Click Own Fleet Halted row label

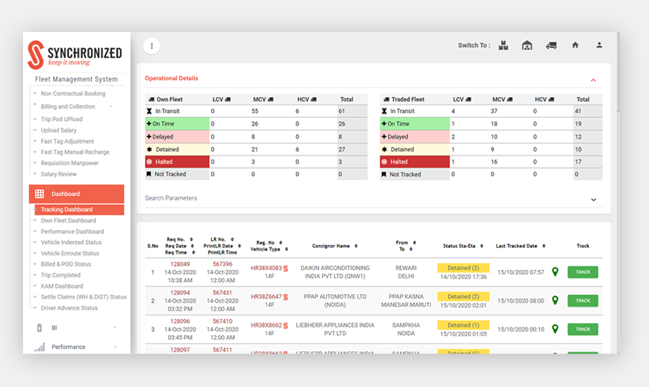[x=177, y=162]
